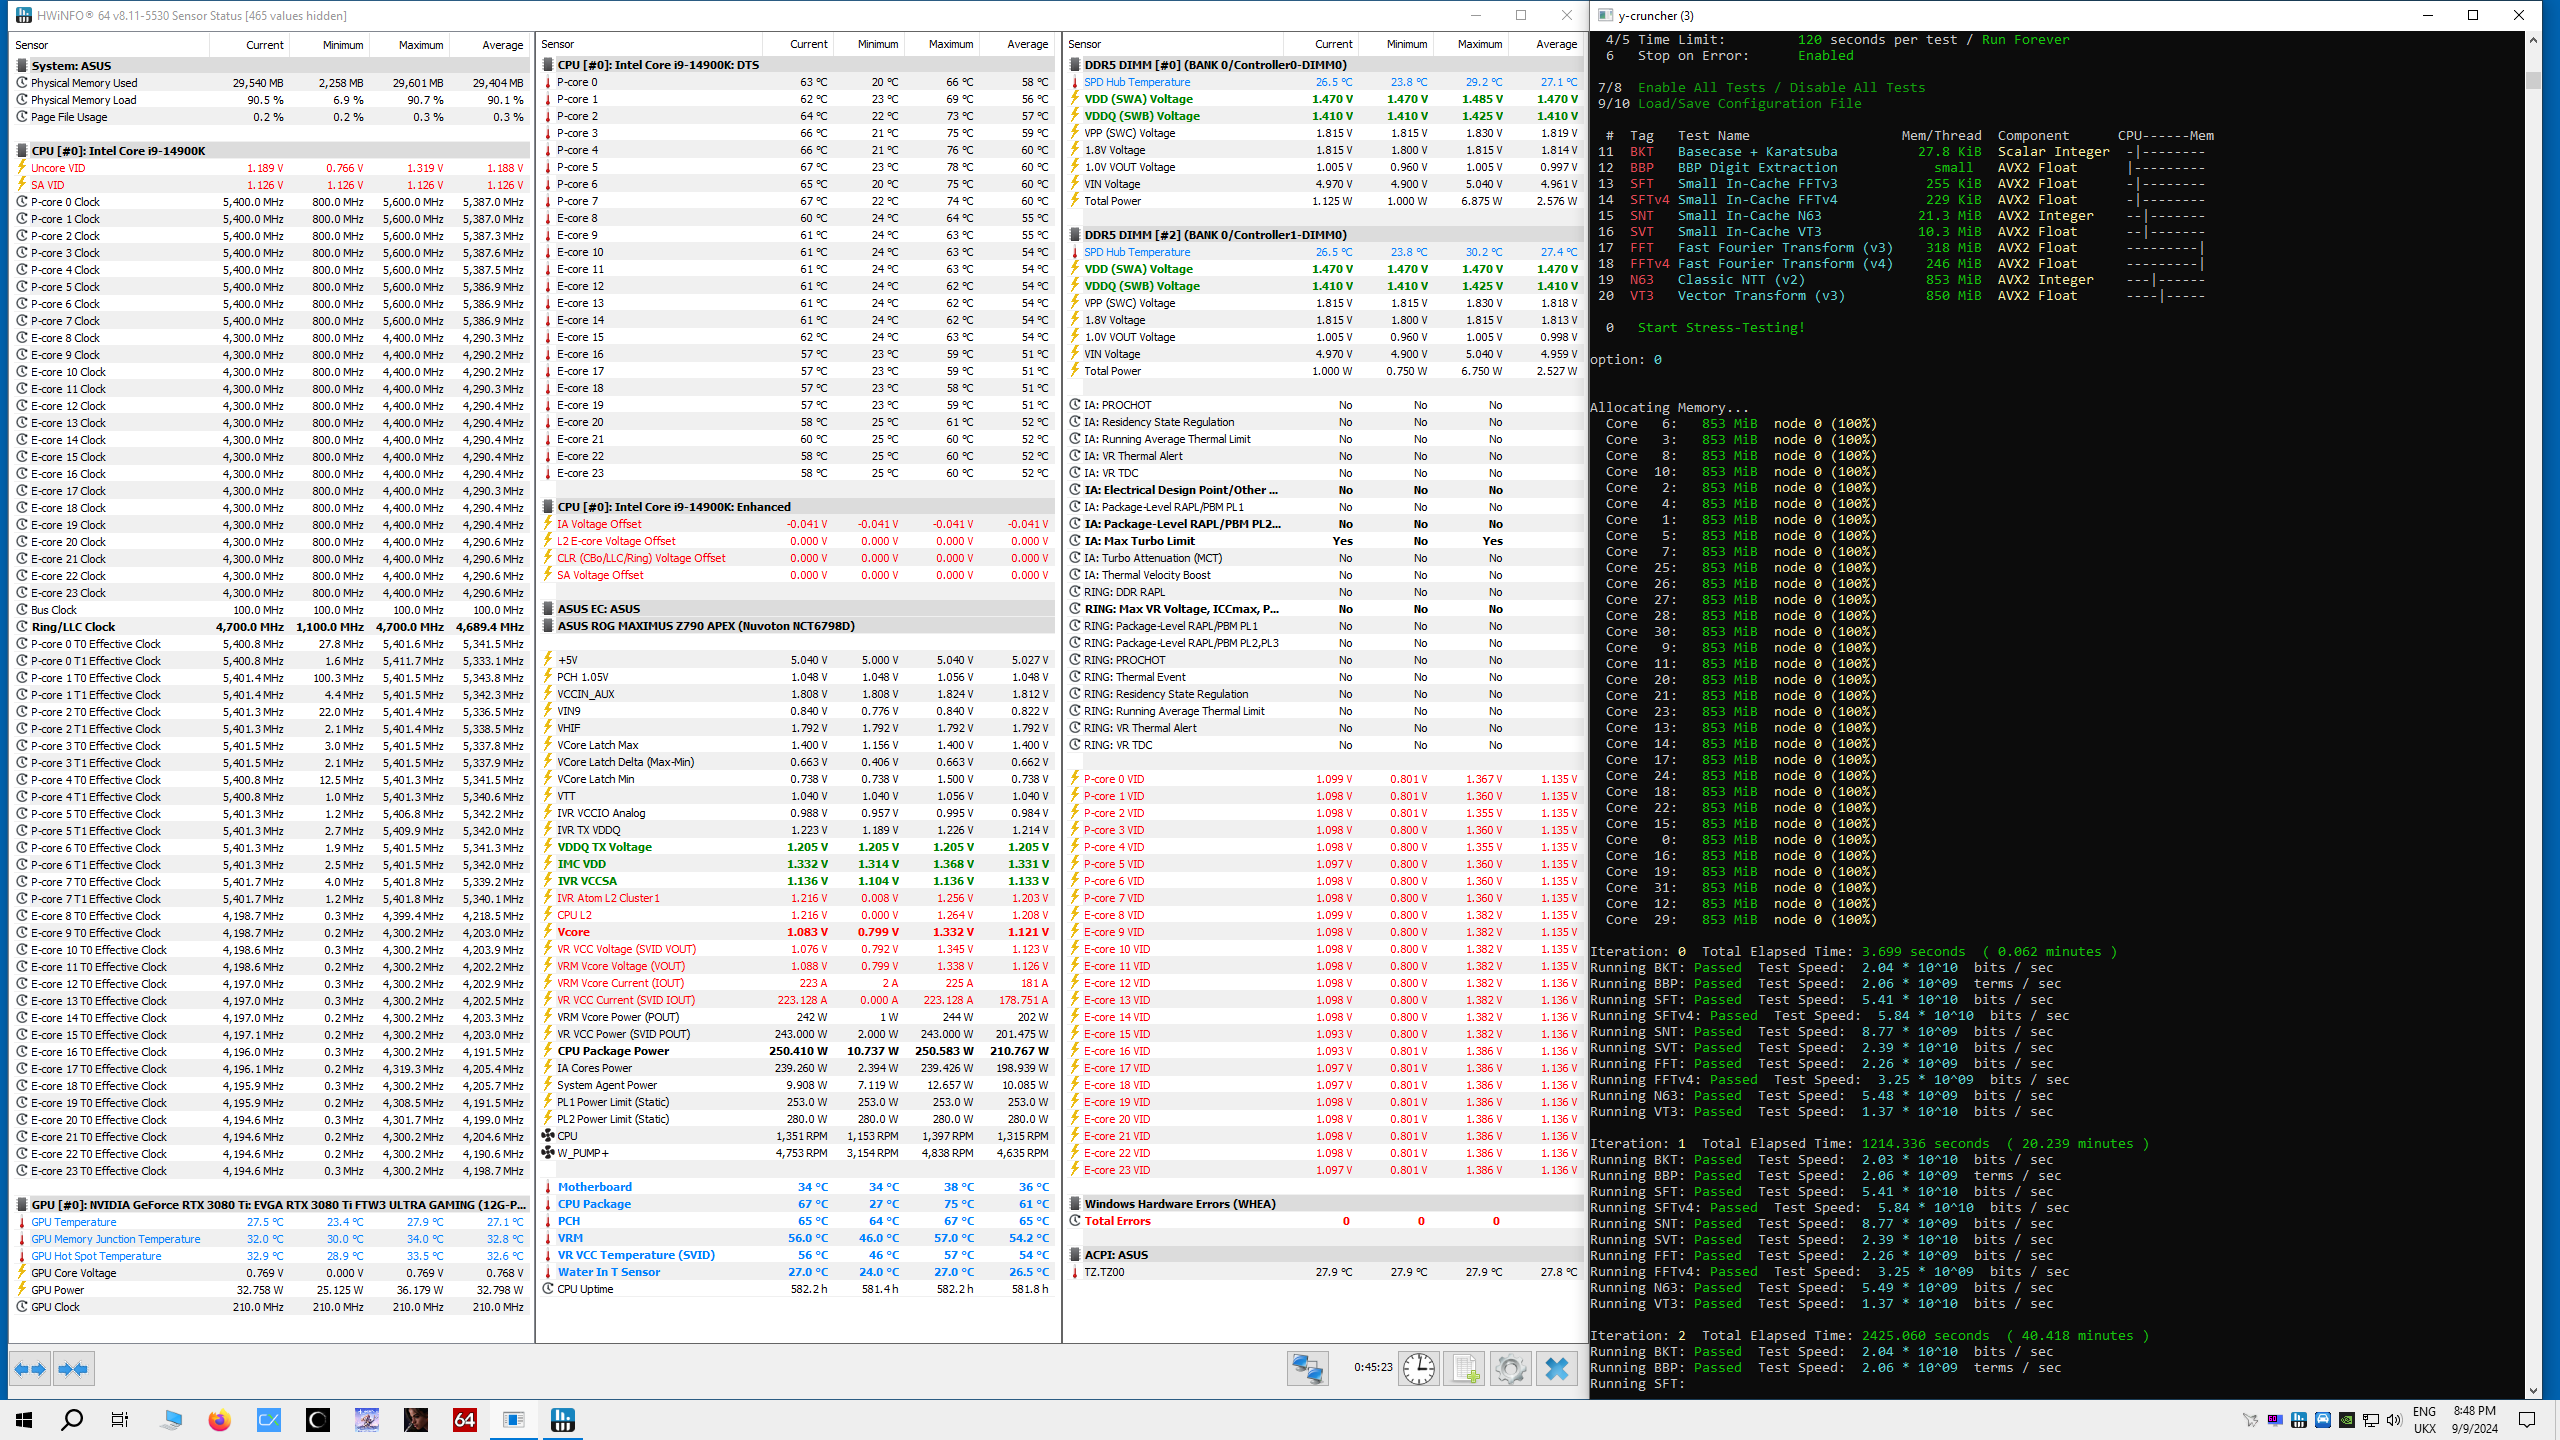Open the HWiNFO tray icon
This screenshot has width=2560, height=1440.
click(2298, 1420)
